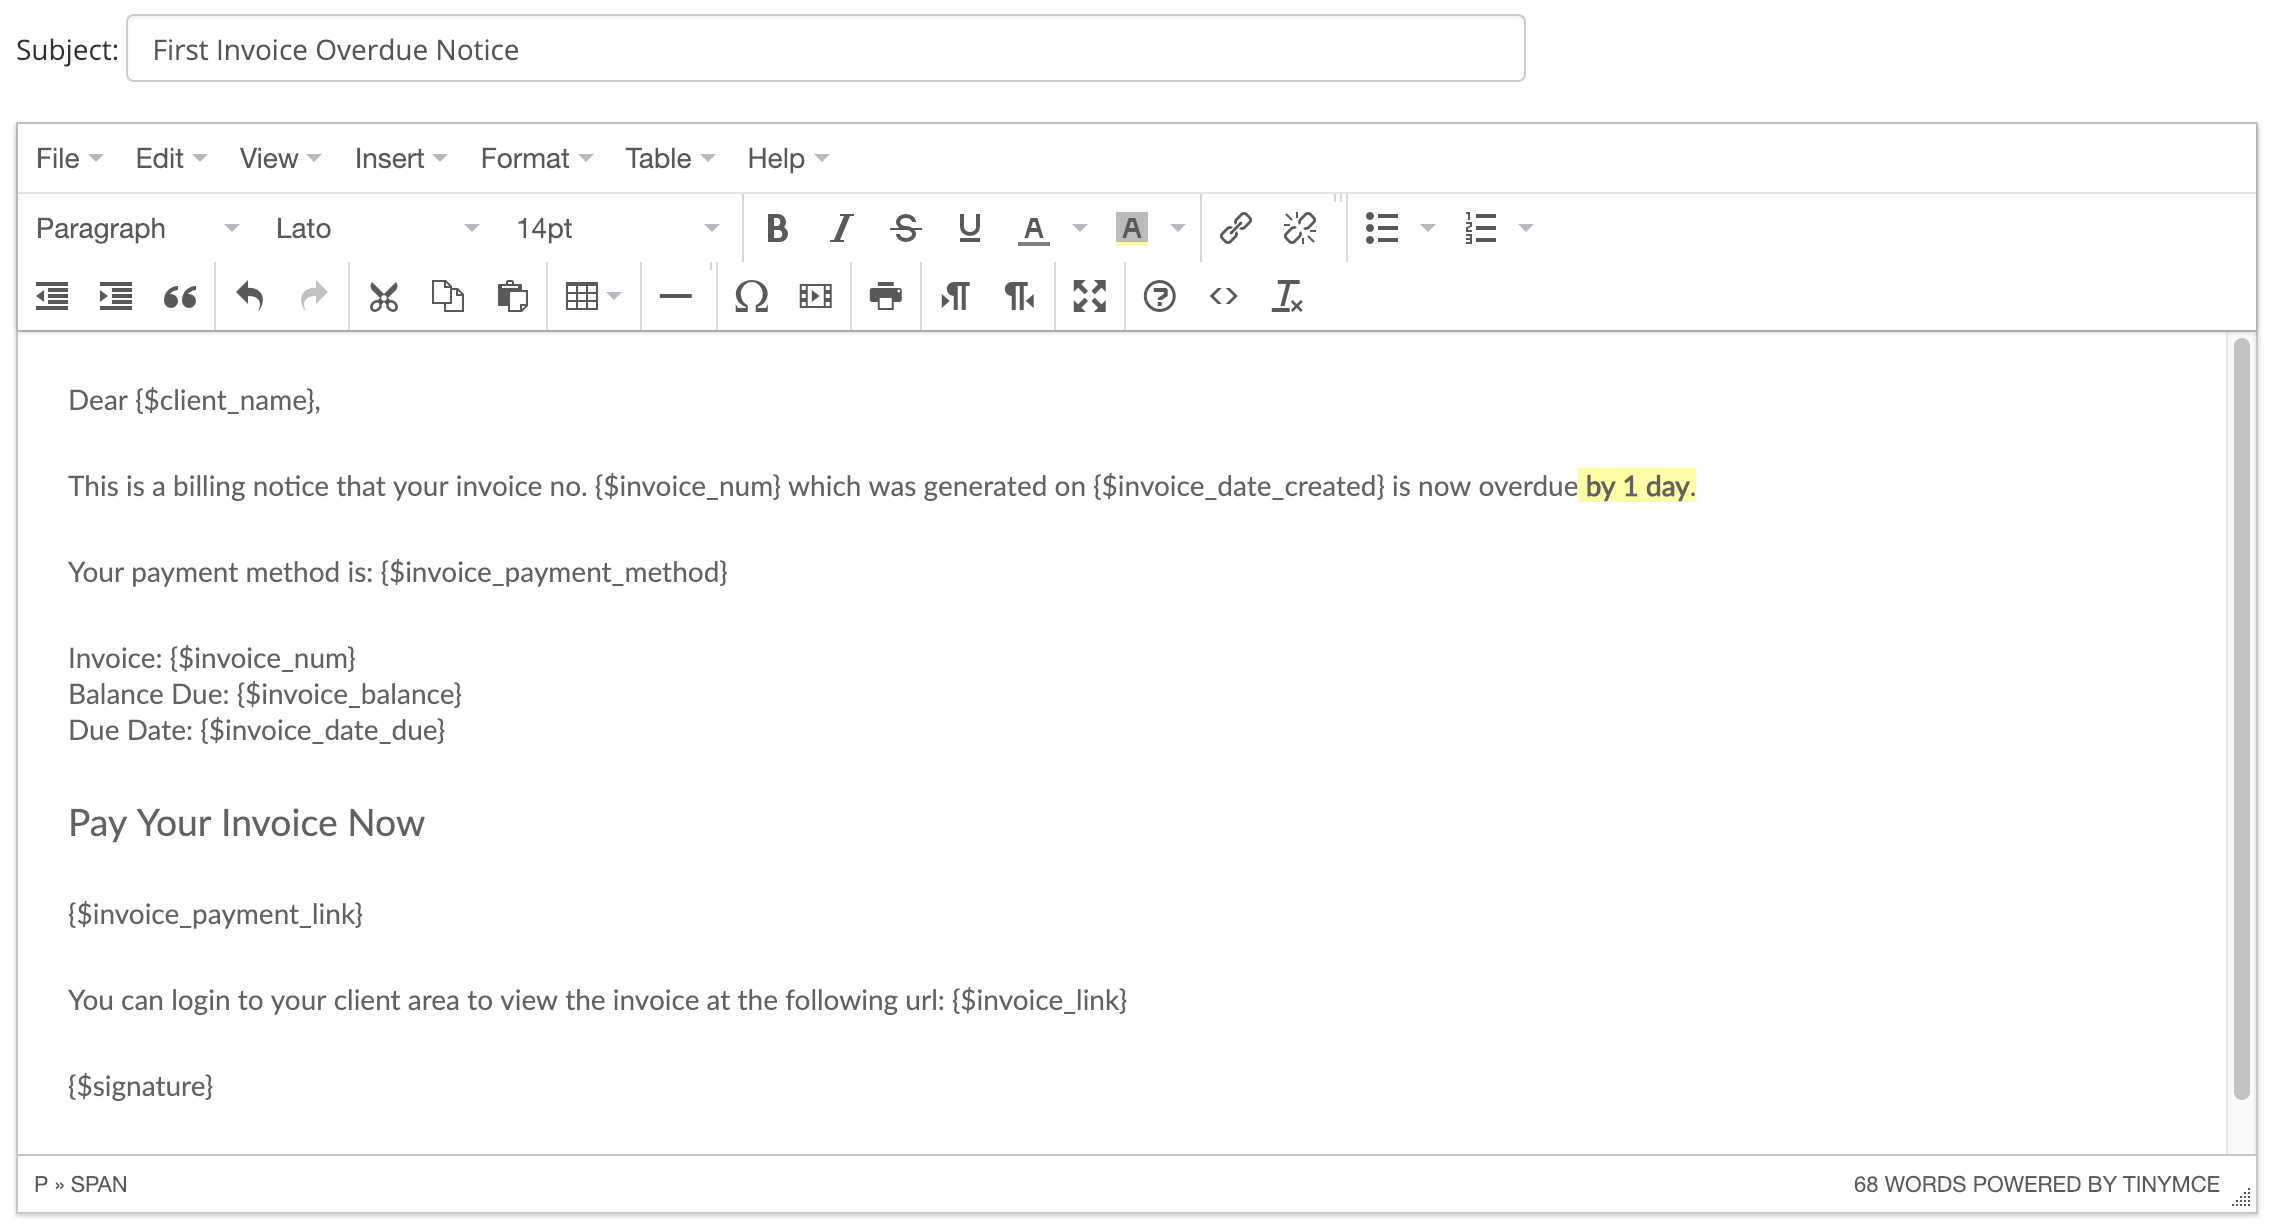Toggle bold formatting
Viewport: 2270px width, 1230px height.
(776, 228)
